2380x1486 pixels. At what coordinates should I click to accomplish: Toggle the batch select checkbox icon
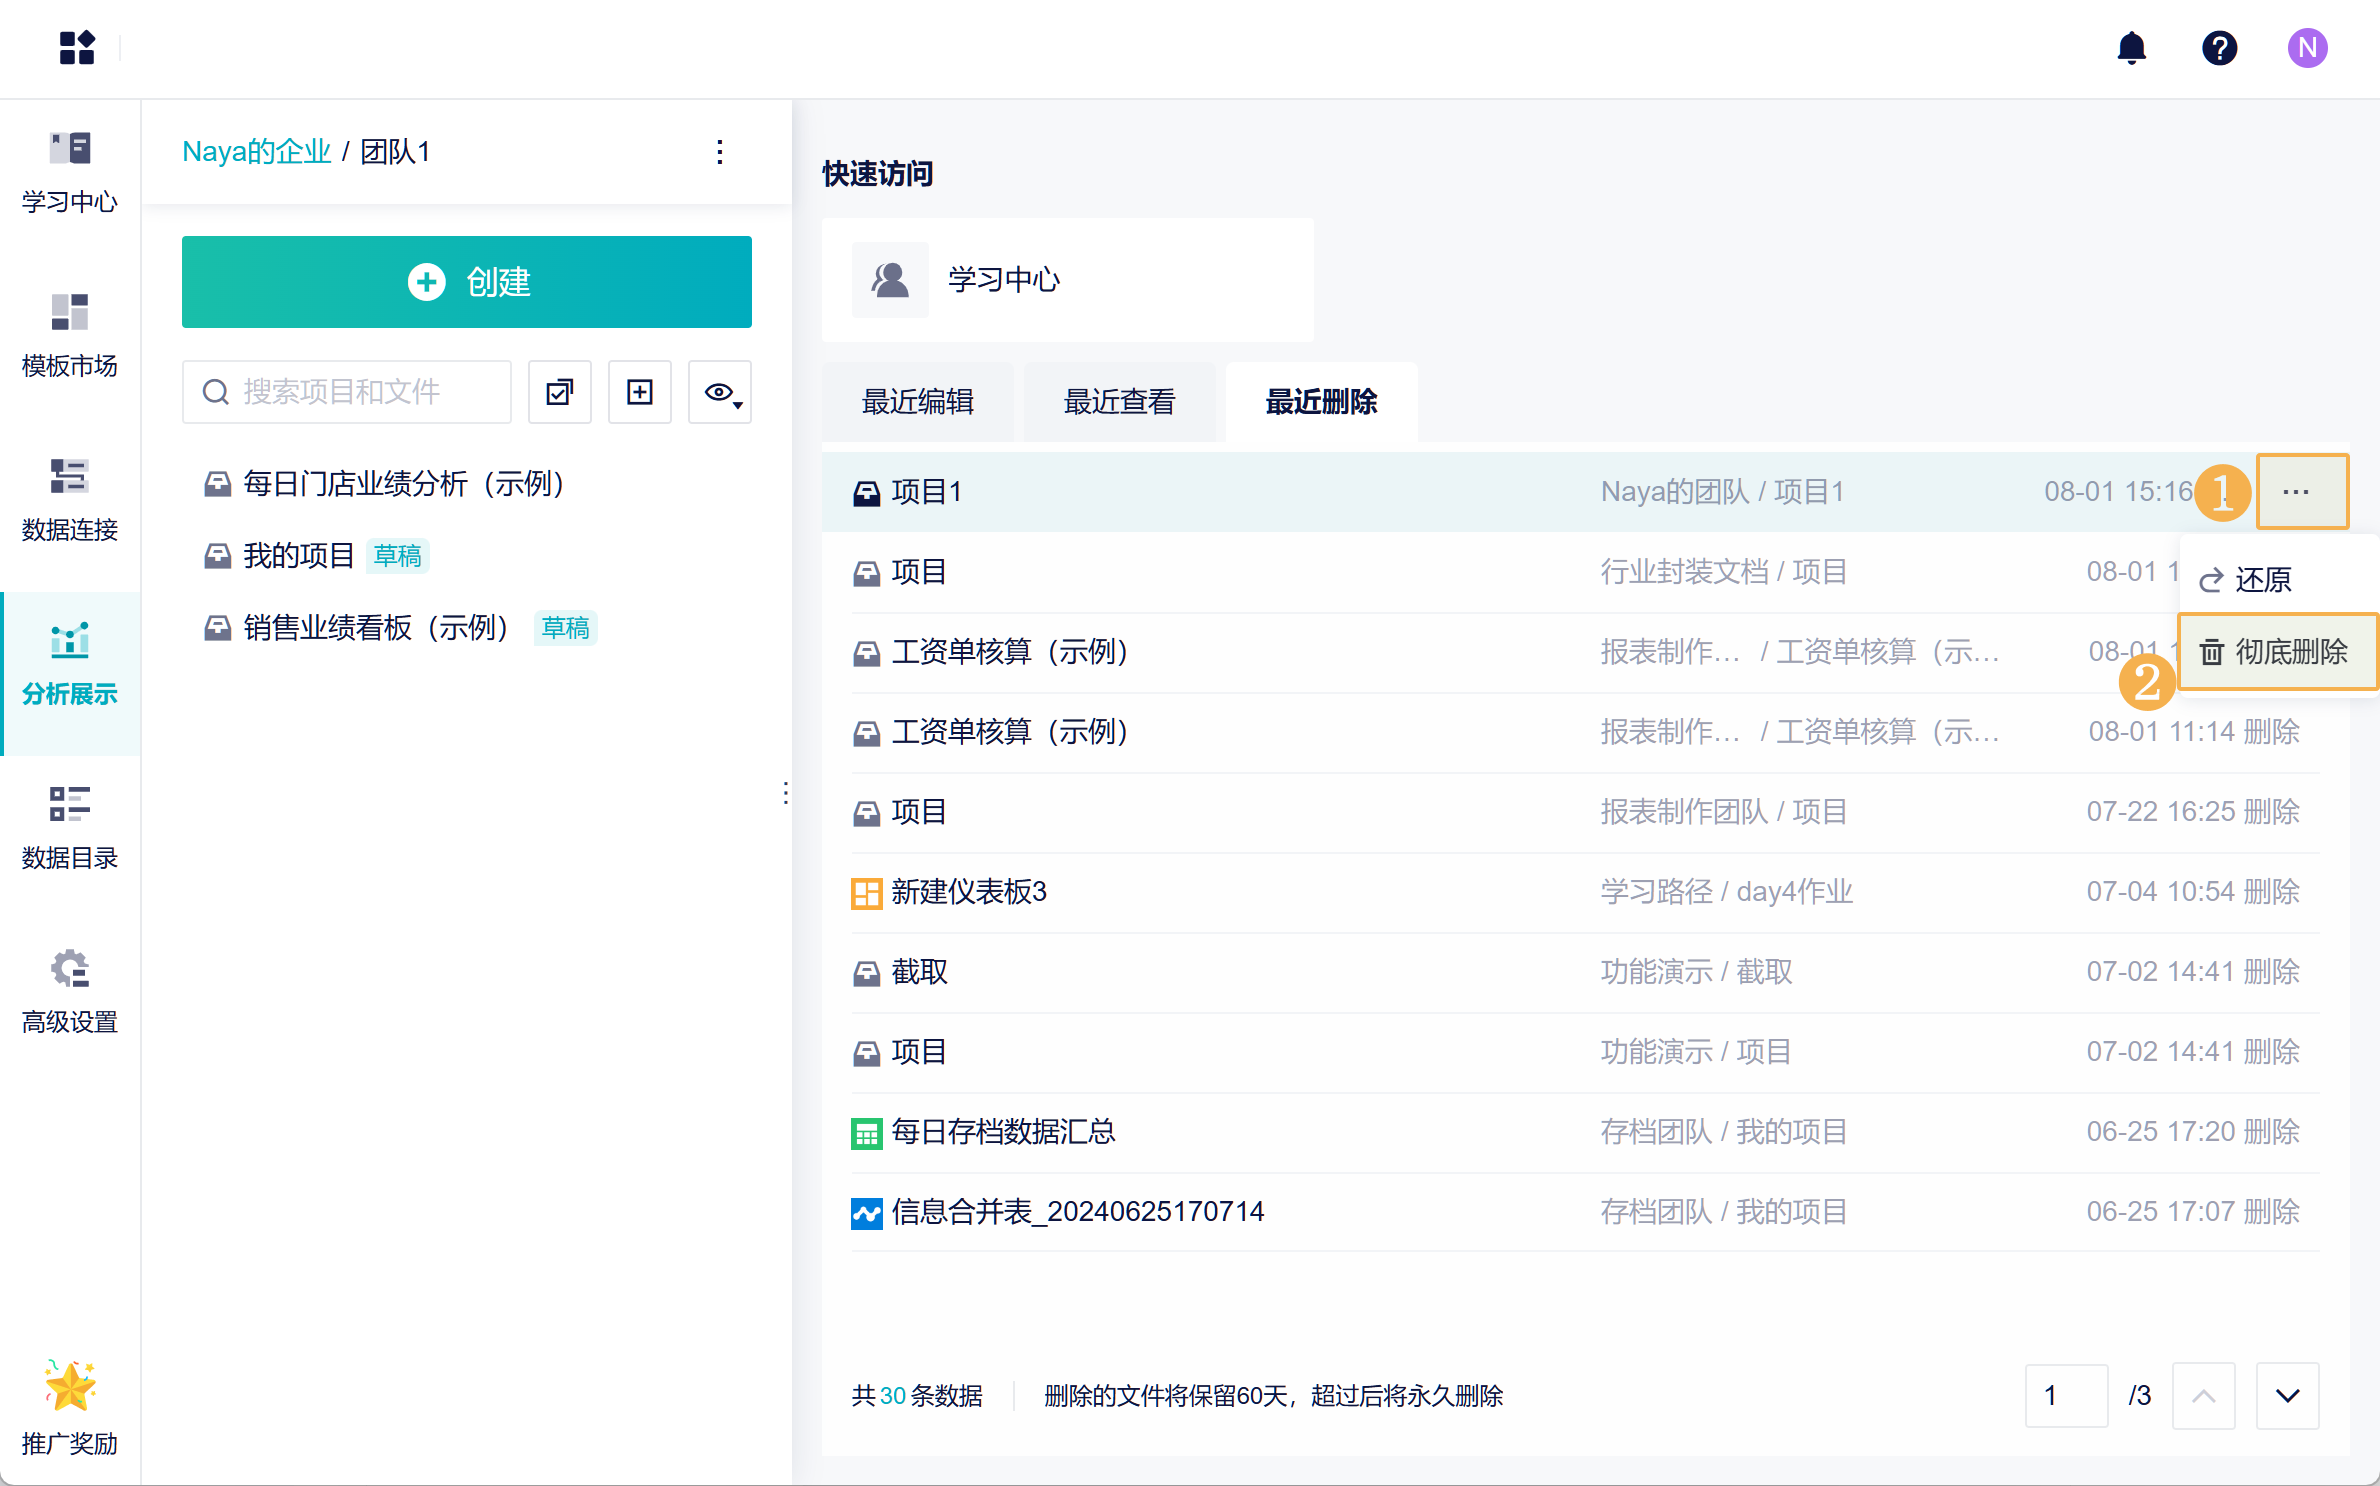(x=560, y=392)
